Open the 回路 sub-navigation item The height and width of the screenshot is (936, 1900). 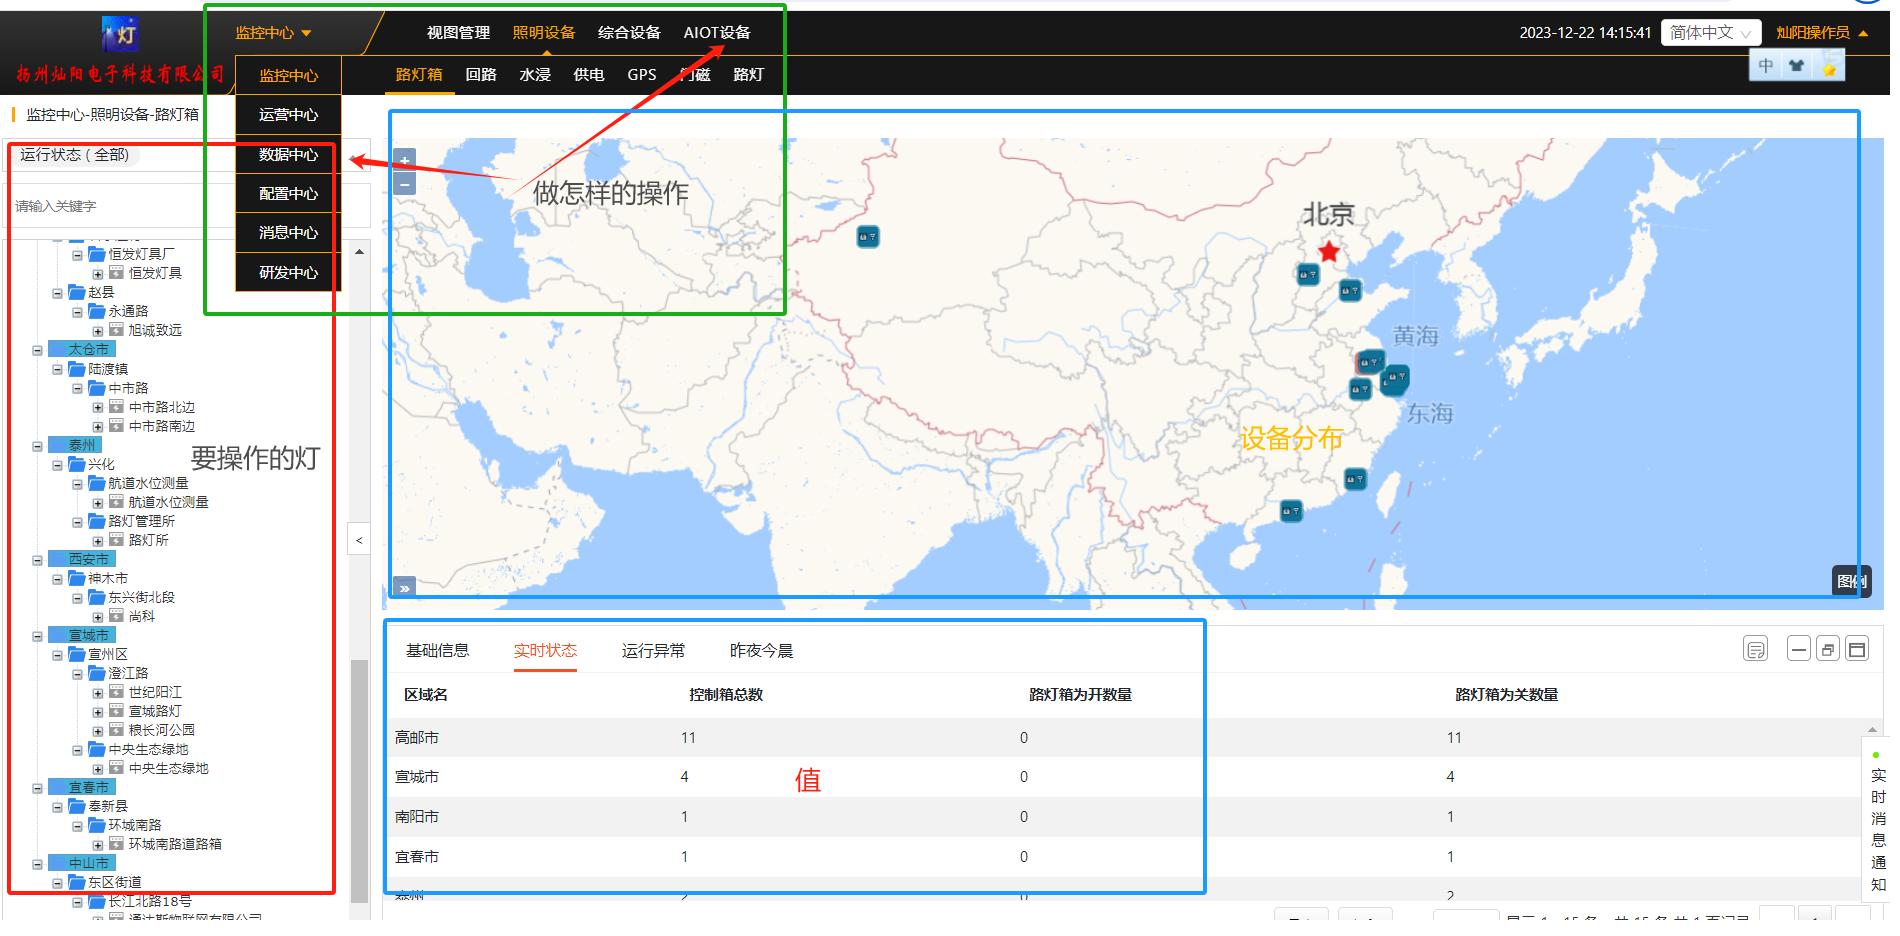[x=481, y=75]
